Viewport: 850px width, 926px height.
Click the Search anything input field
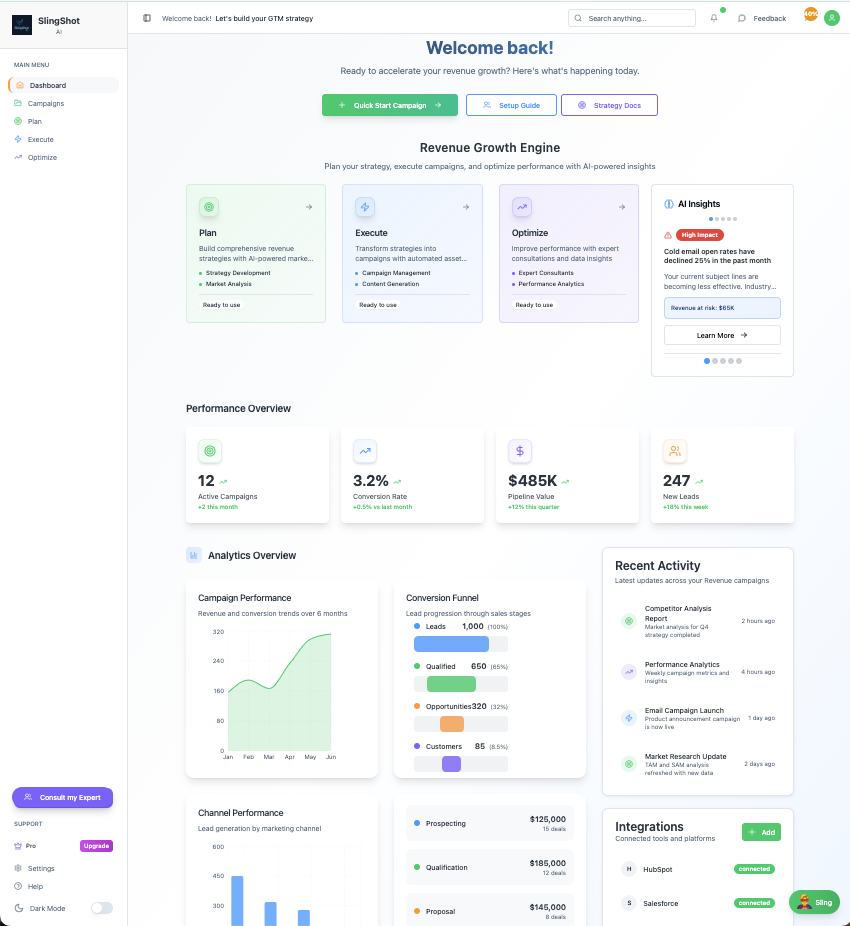[x=638, y=18]
